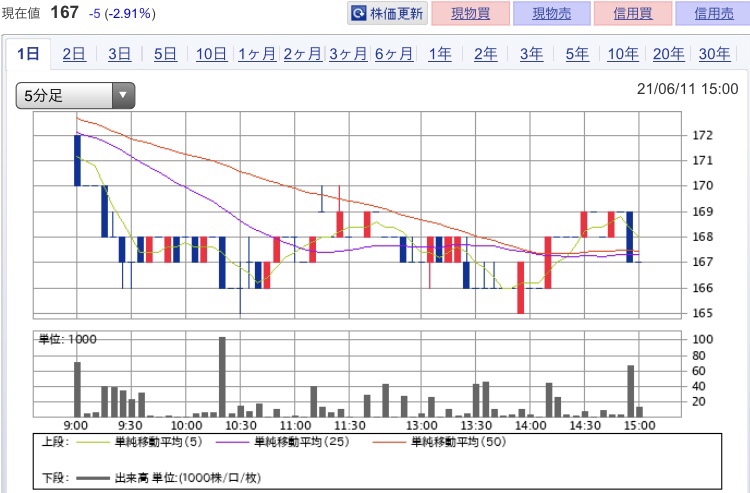Click the 15:00 time axis label
Viewport: 750px width, 493px height.
pyautogui.click(x=640, y=425)
